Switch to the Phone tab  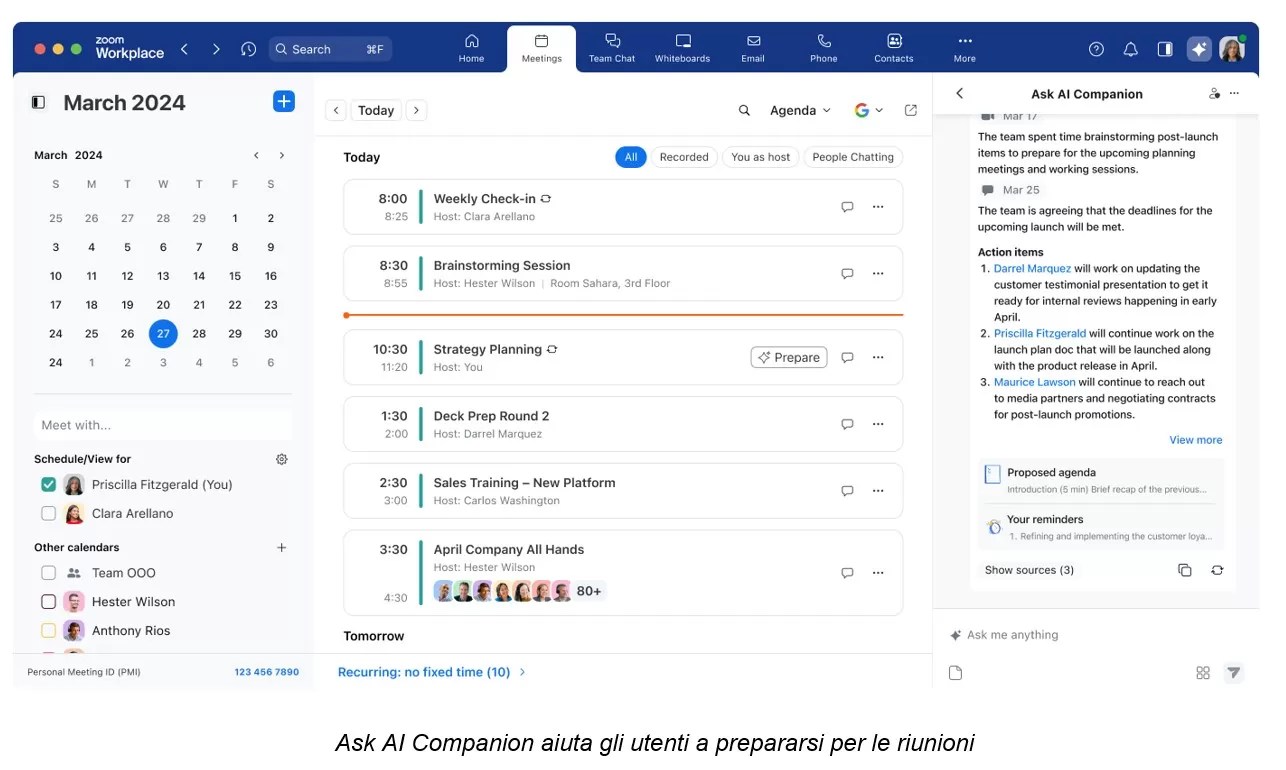point(824,48)
